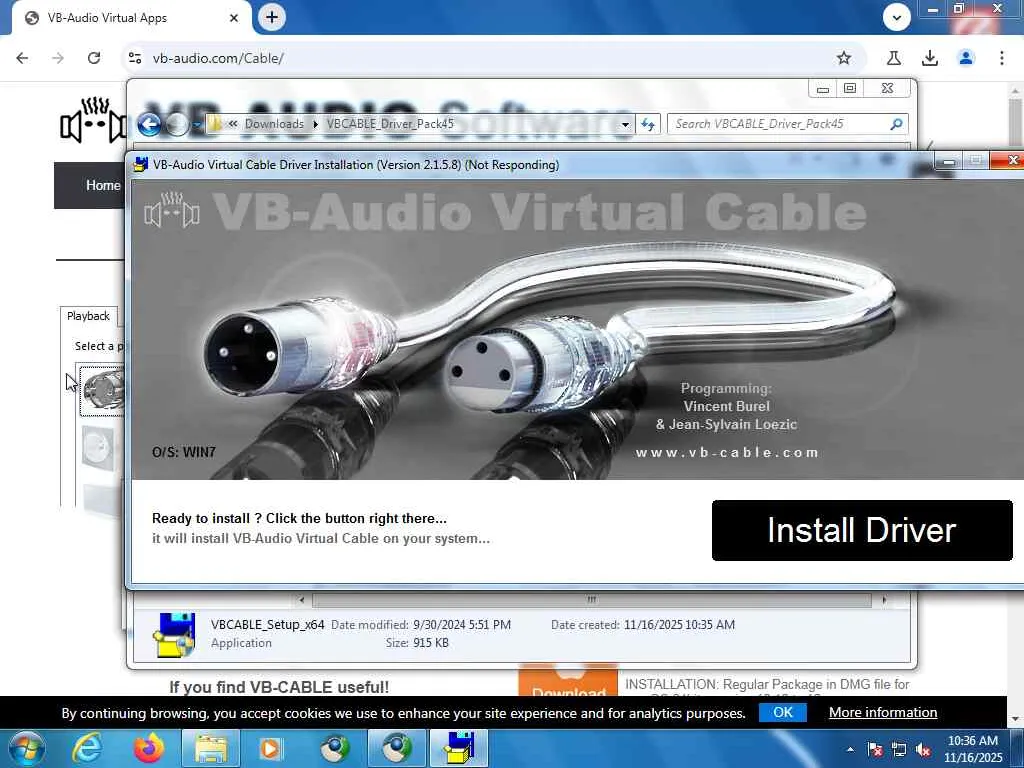This screenshot has width=1024, height=768.
Task: Launch Internet Explorer from taskbar
Action: click(x=87, y=748)
